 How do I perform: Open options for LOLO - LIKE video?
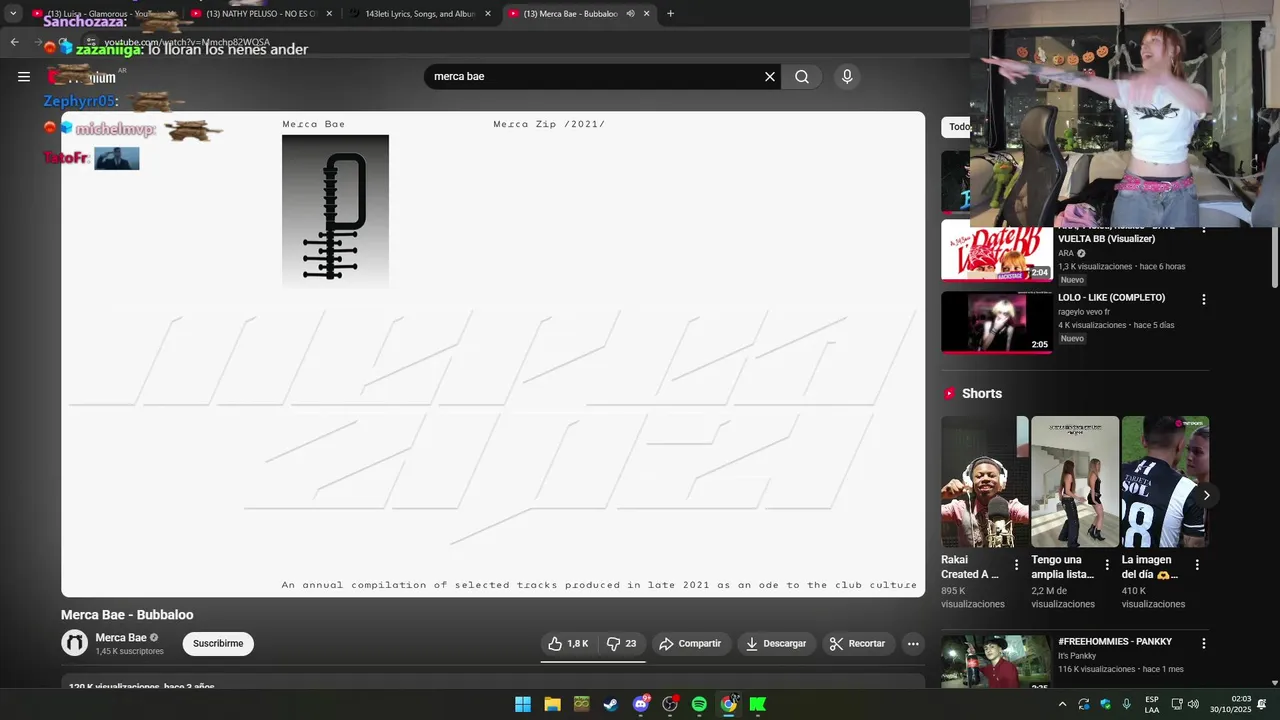pyautogui.click(x=1204, y=299)
